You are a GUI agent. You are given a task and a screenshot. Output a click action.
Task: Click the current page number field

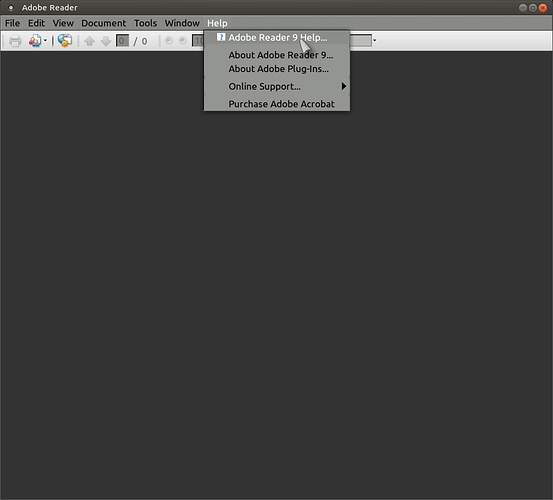coord(122,41)
